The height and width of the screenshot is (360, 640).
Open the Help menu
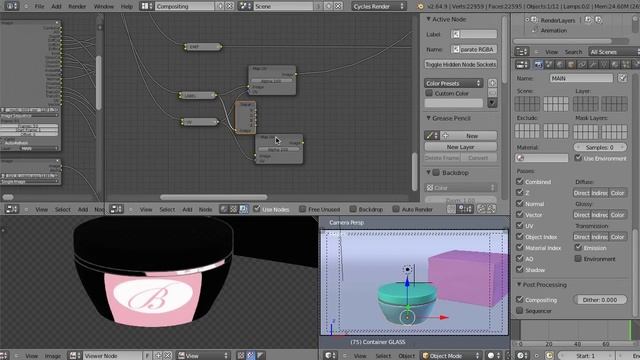point(127,6)
